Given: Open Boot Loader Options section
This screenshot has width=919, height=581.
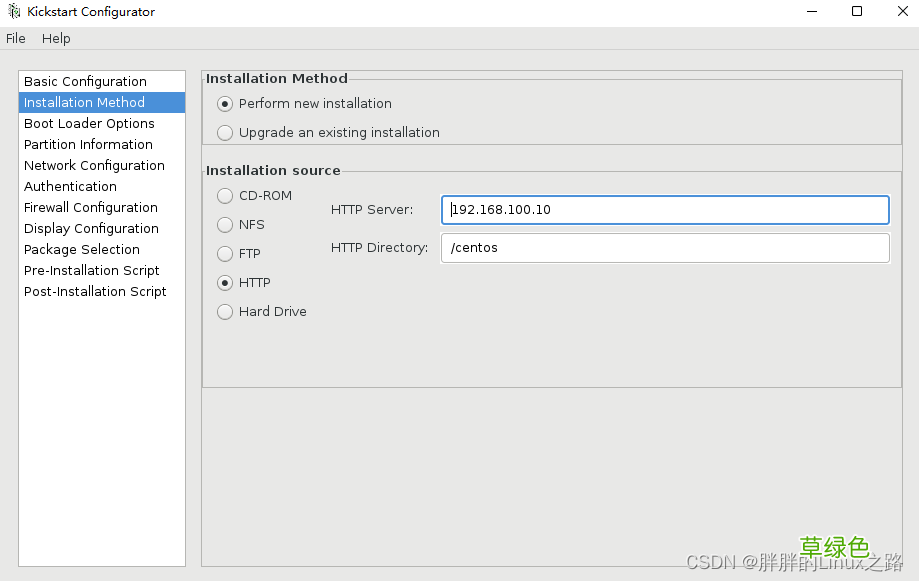Looking at the screenshot, I should [89, 123].
